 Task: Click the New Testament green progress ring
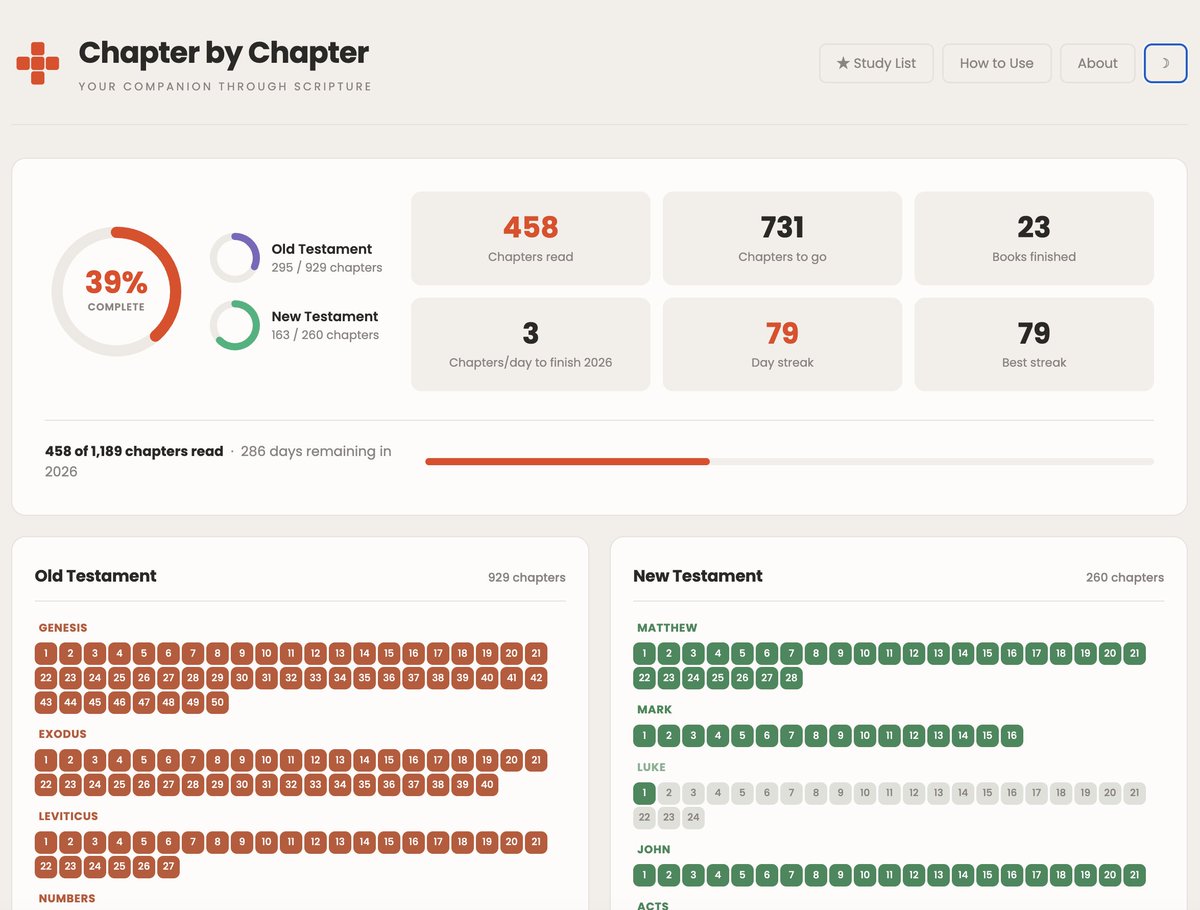(x=235, y=325)
